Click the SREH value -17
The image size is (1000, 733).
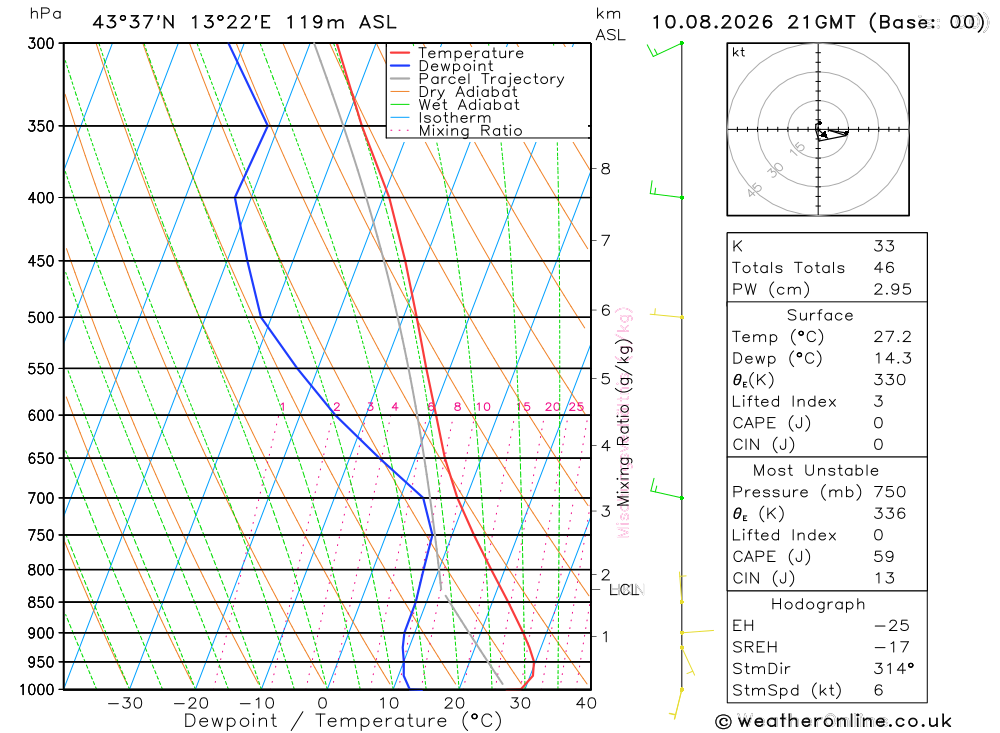coord(892,648)
